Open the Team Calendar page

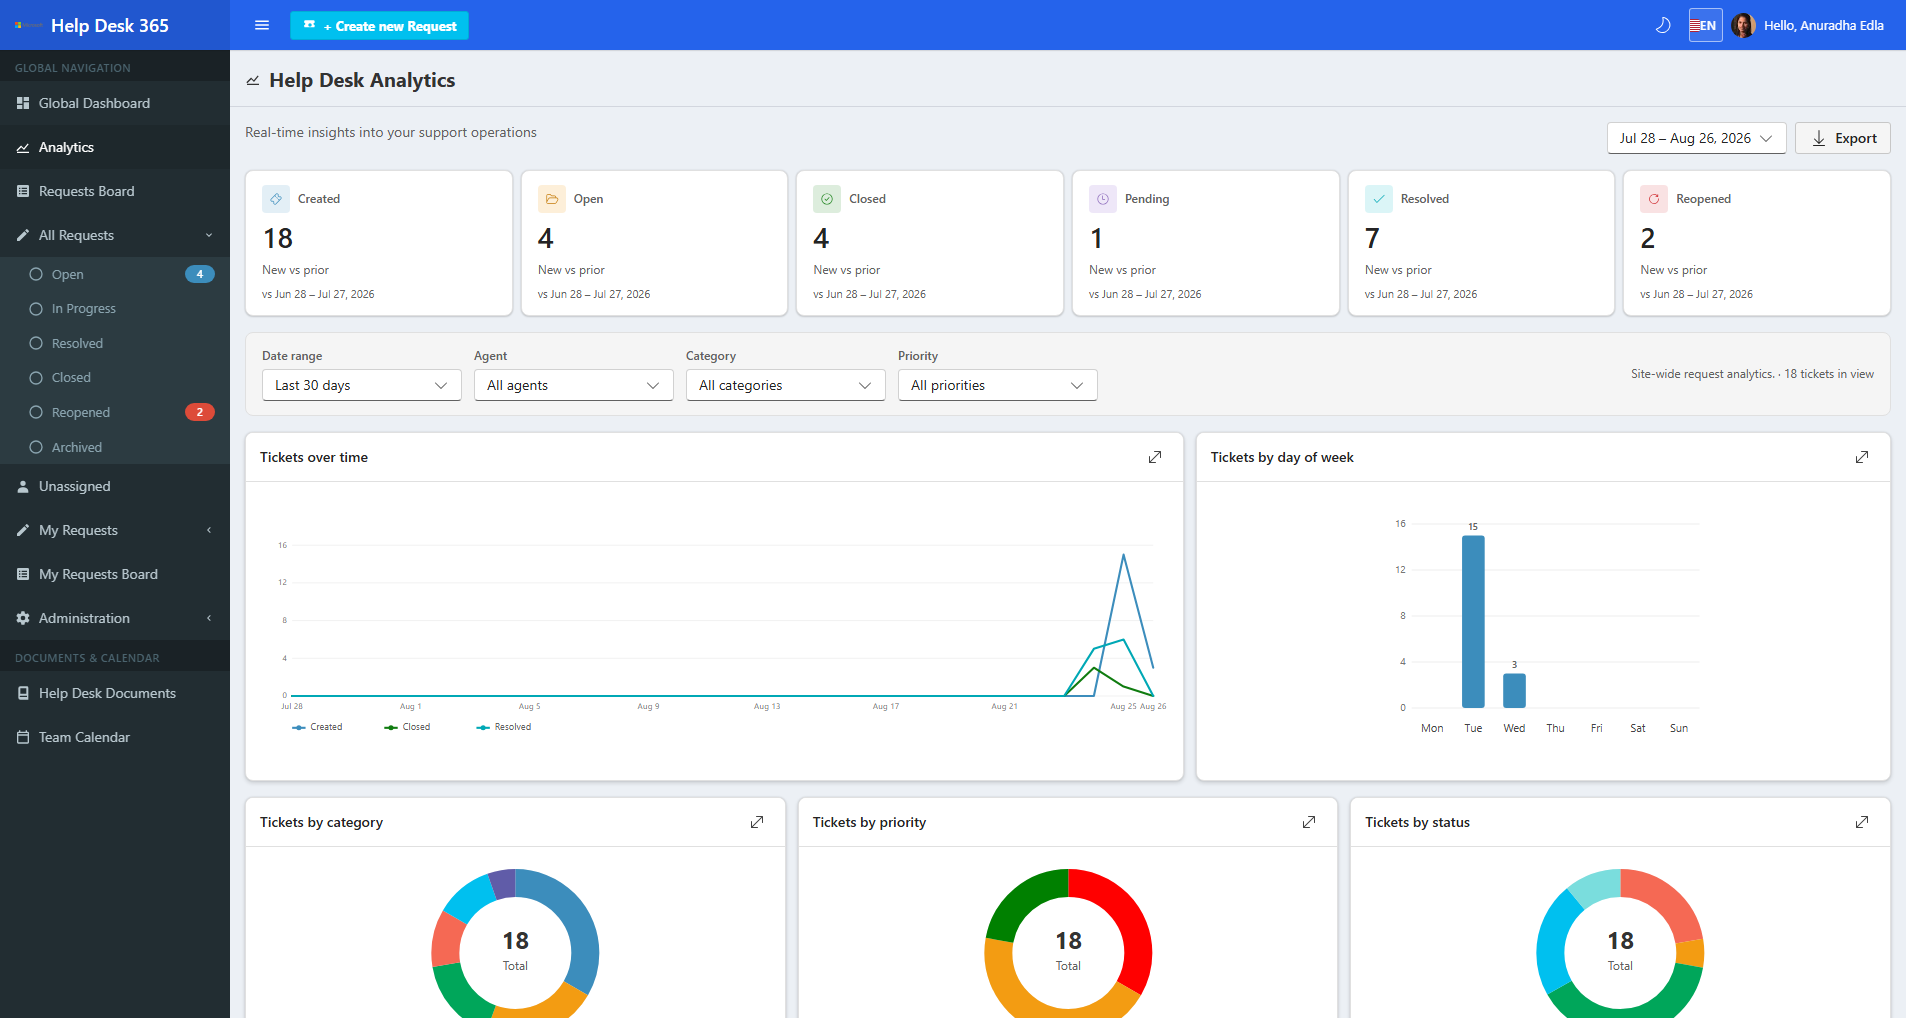coord(115,737)
